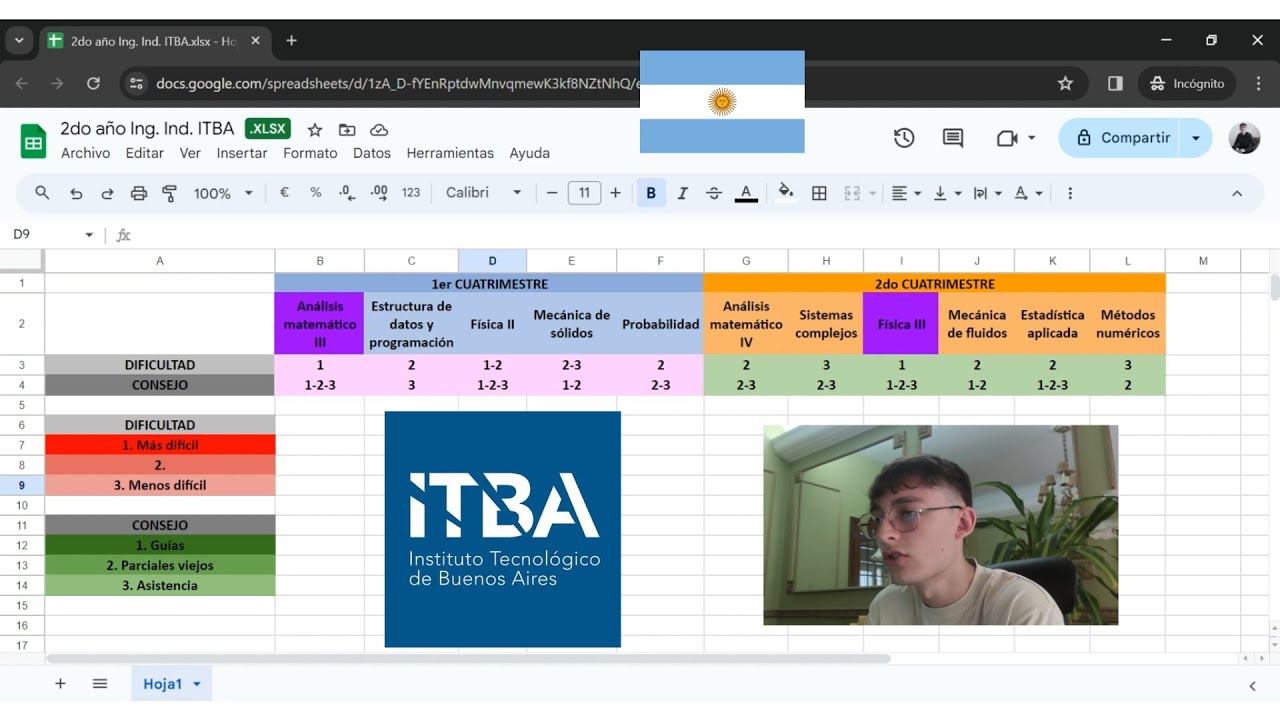Collapse the menus with the chevron-up icon
This screenshot has height=720, width=1280.
1237,193
